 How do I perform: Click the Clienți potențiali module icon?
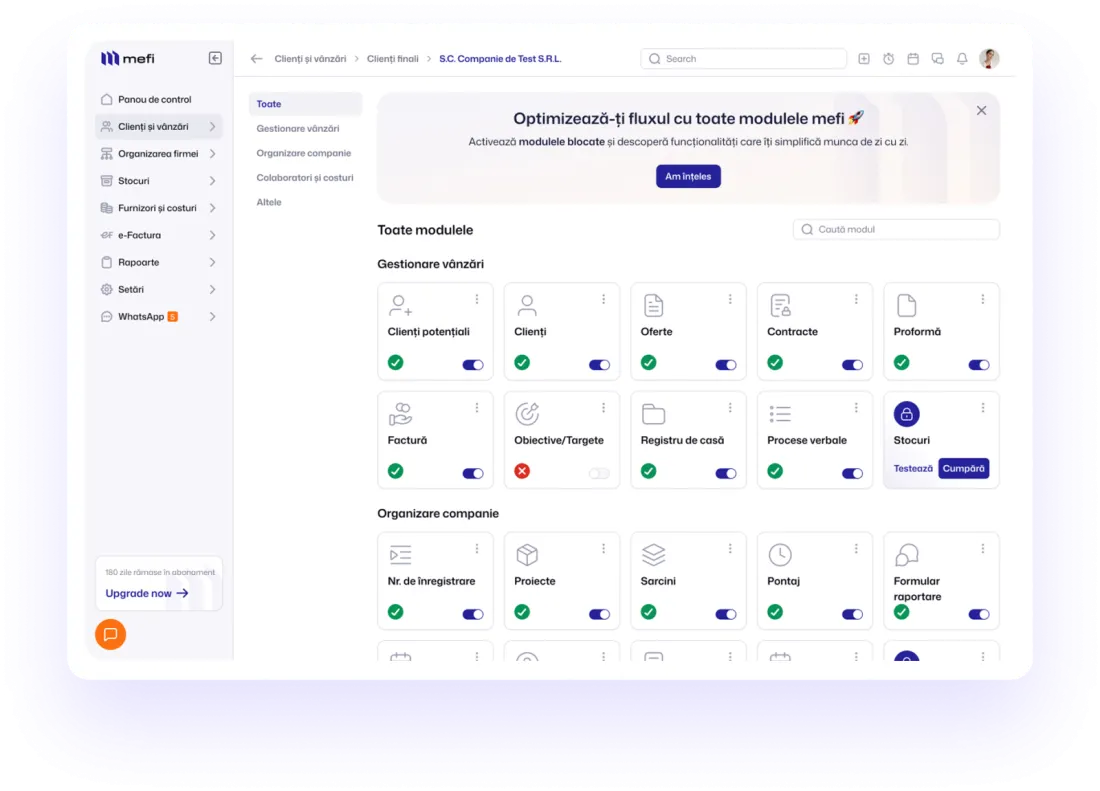401,306
